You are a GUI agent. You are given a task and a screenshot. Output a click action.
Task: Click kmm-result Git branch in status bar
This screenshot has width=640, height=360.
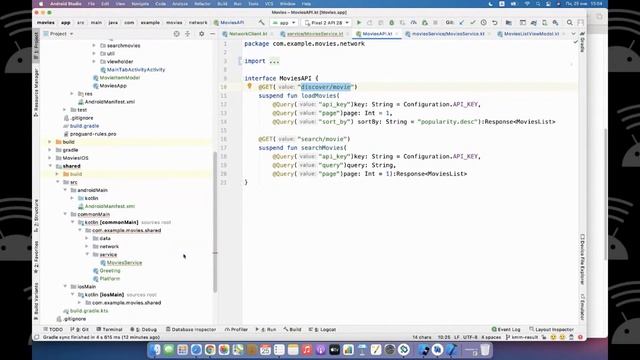pyautogui.click(x=522, y=337)
